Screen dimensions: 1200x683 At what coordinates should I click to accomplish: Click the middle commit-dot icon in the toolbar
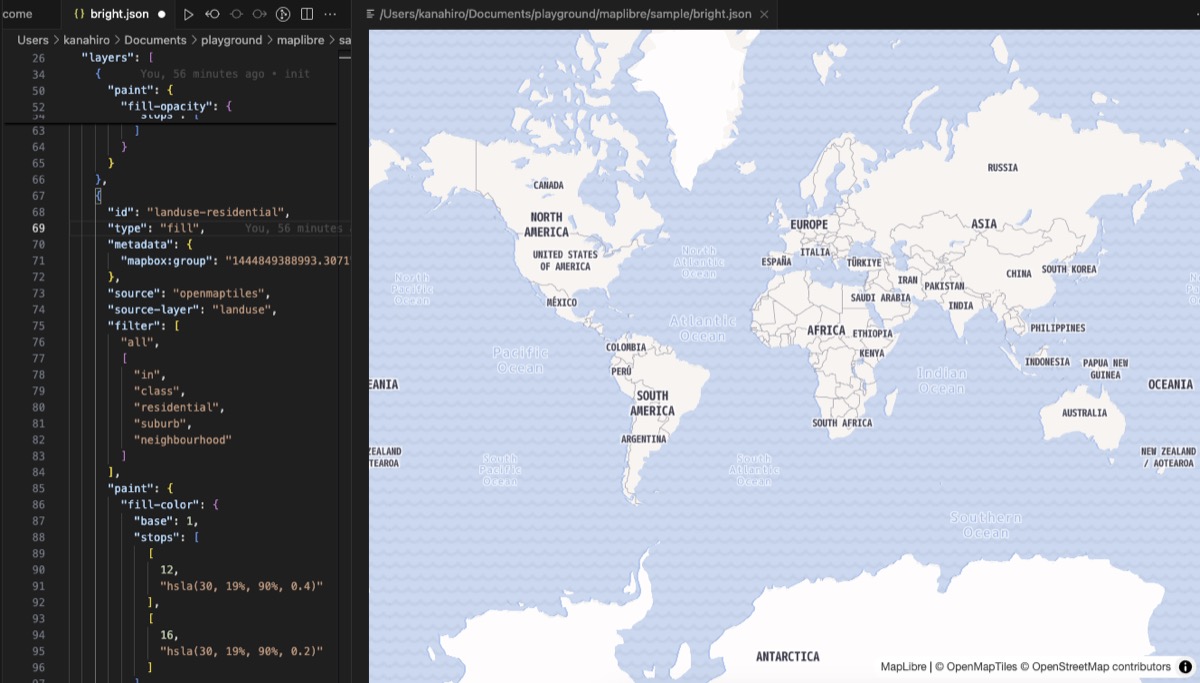(236, 14)
